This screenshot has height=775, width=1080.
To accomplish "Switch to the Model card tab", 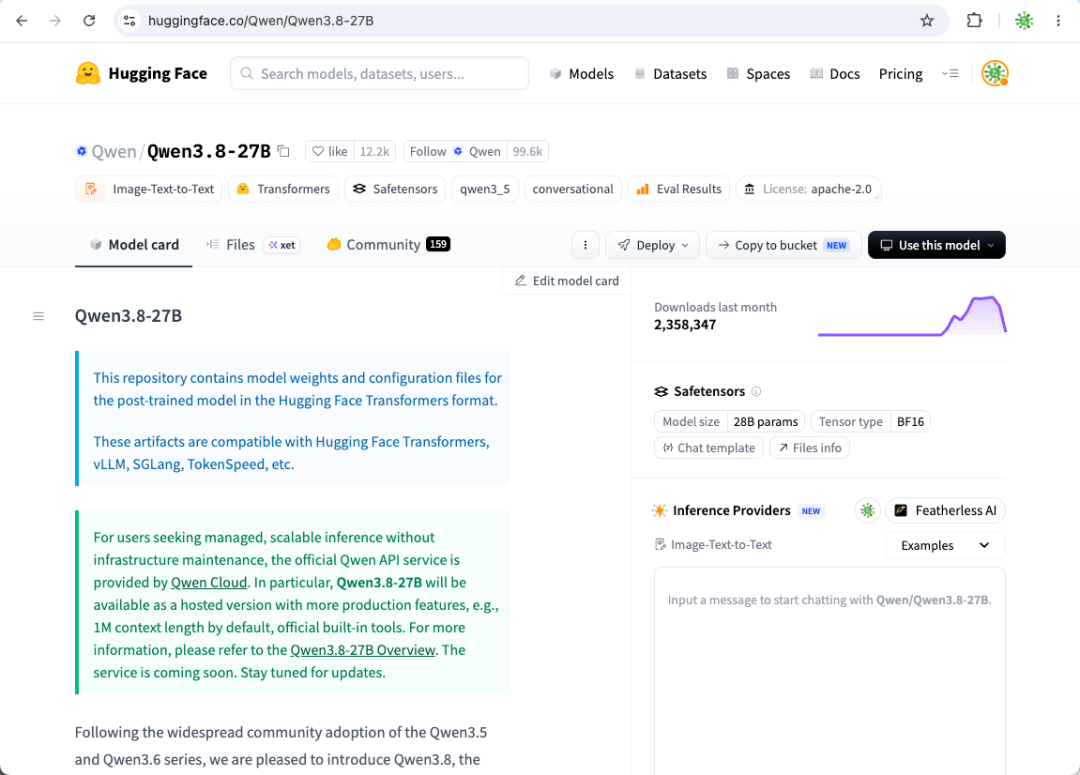I will pyautogui.click(x=134, y=245).
